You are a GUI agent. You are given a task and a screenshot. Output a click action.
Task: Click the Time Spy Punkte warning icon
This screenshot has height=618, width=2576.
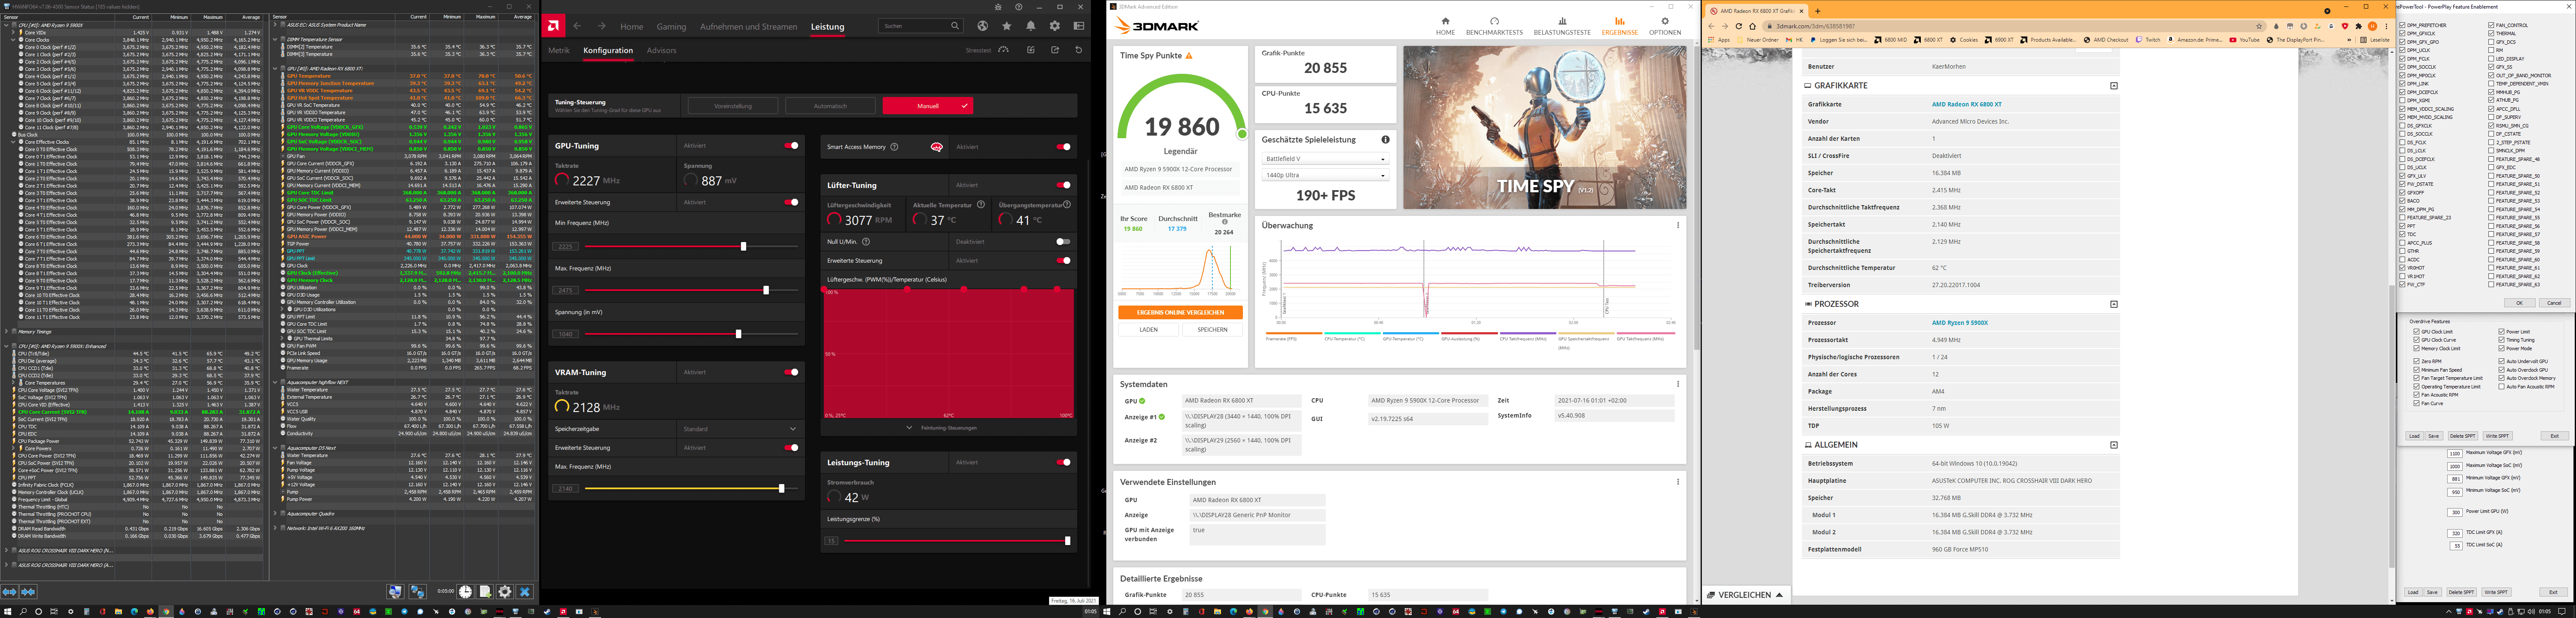pos(1189,56)
